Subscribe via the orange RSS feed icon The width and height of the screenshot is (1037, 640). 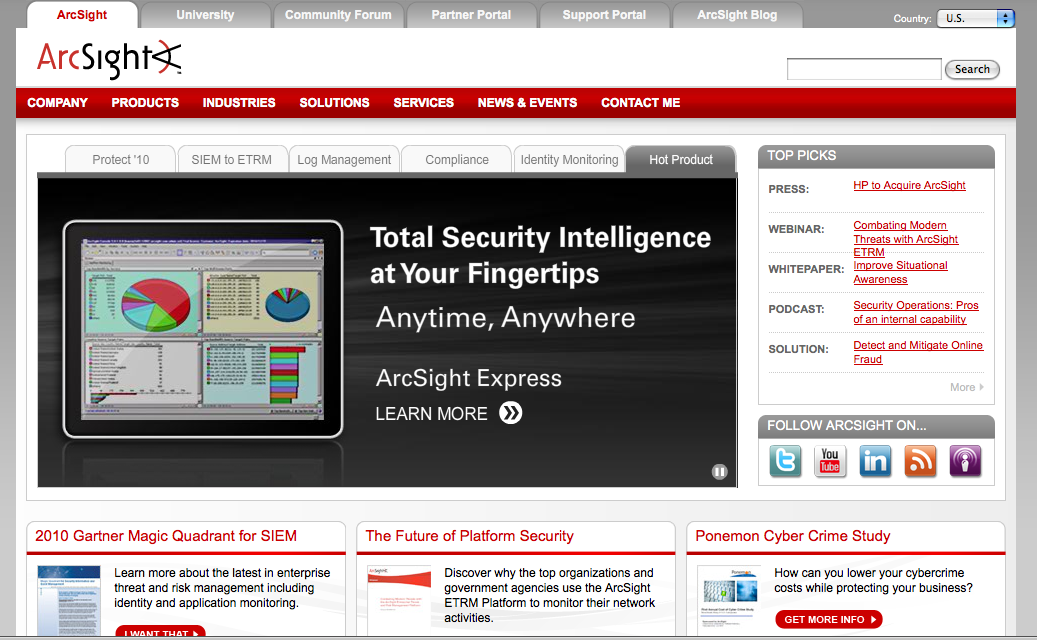pyautogui.click(x=920, y=461)
